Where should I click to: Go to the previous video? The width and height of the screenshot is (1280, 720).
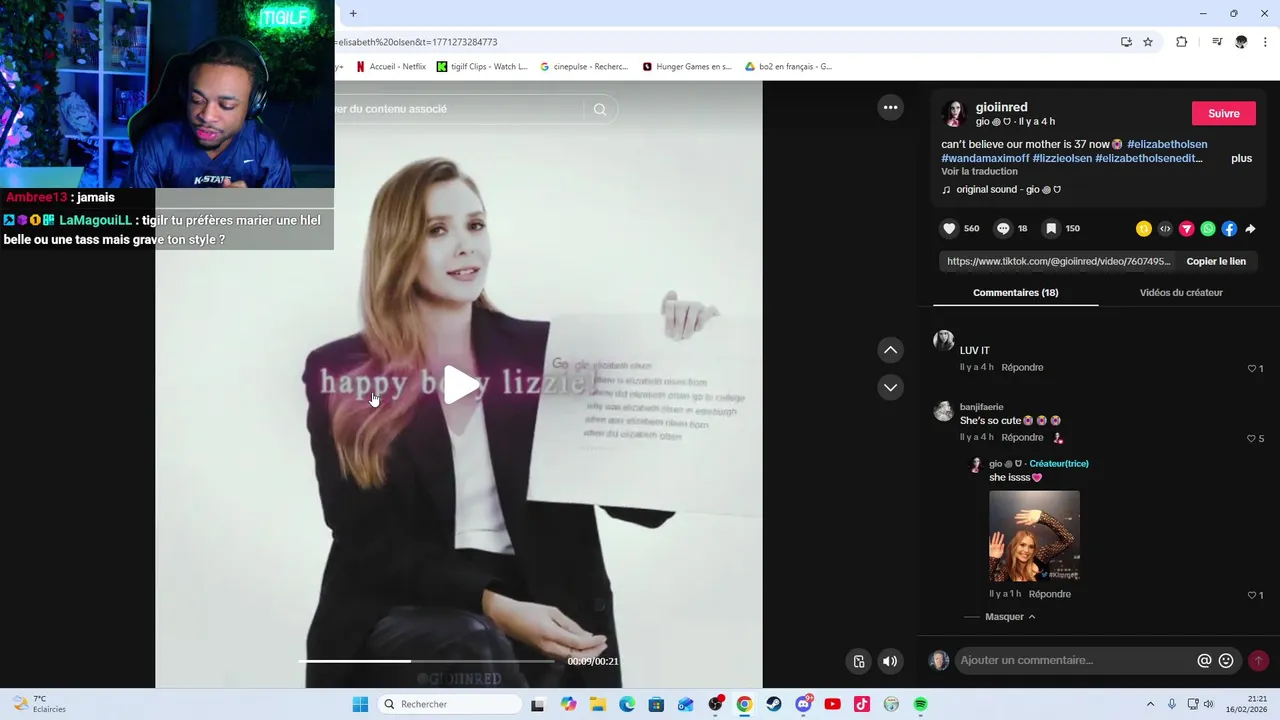890,350
